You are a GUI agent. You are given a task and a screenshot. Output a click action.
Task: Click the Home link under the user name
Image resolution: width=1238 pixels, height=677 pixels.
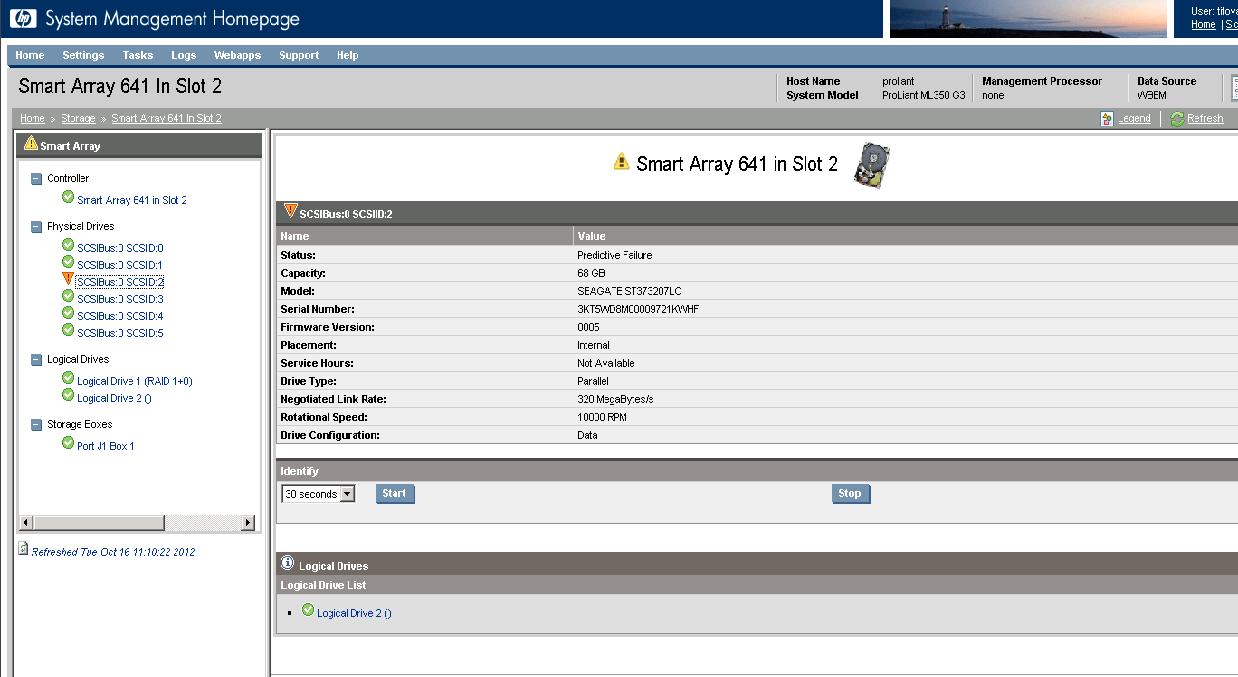1203,25
